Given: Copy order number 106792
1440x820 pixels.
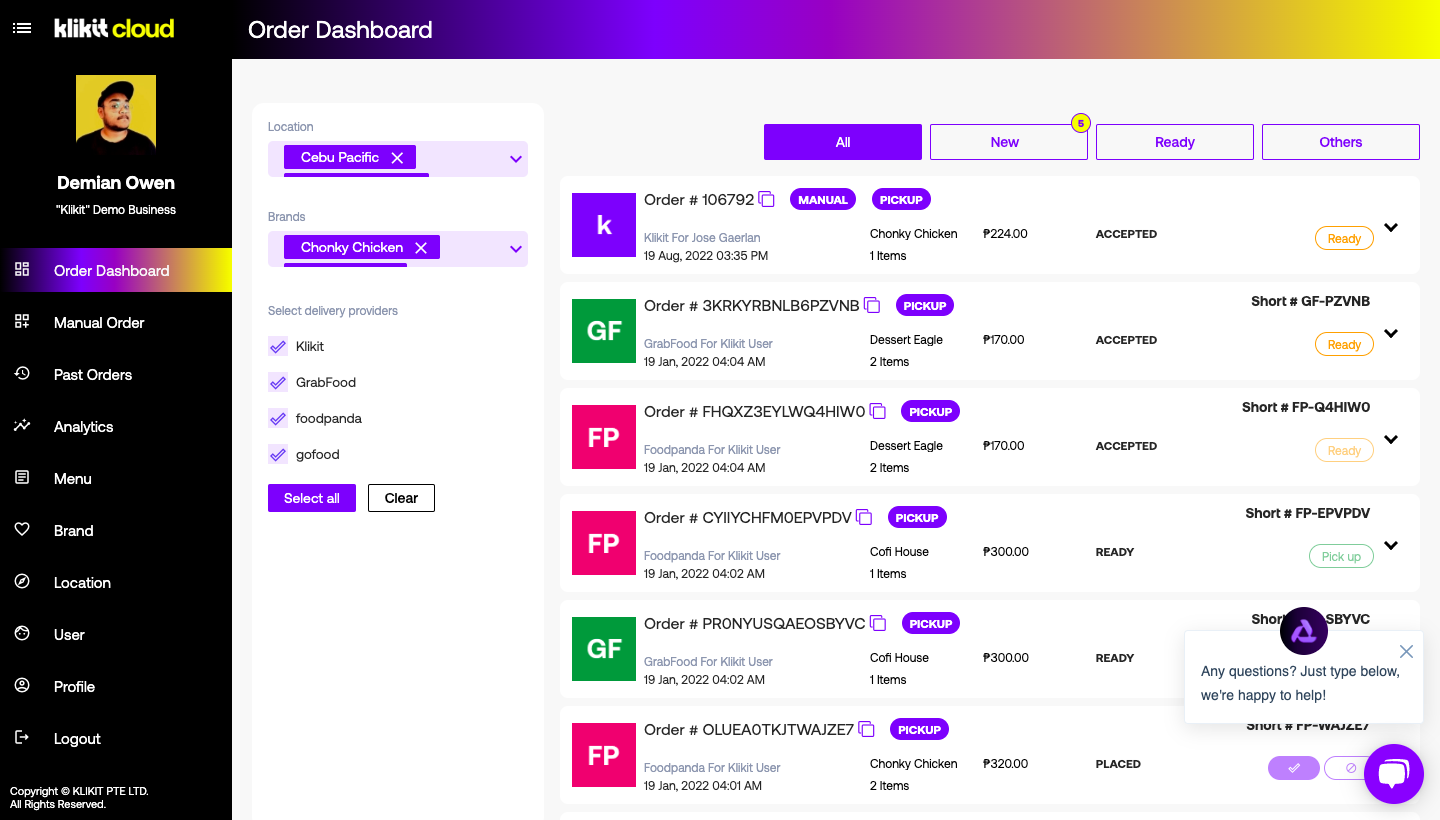Looking at the screenshot, I should coord(767,199).
